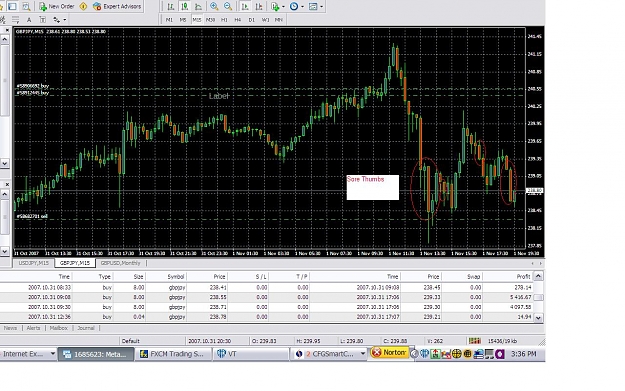Open the Norton taskbar button
The image size is (625, 391).
click(x=389, y=353)
